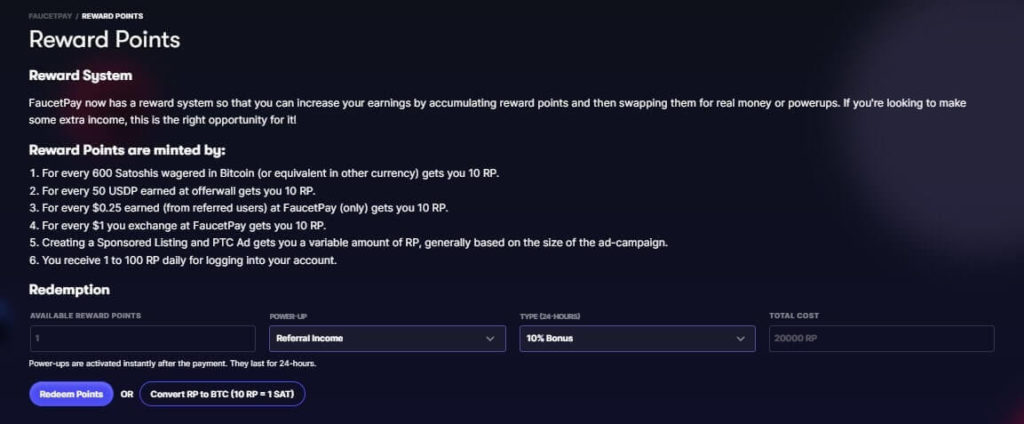Click the large Reward Points page heading

click(104, 40)
